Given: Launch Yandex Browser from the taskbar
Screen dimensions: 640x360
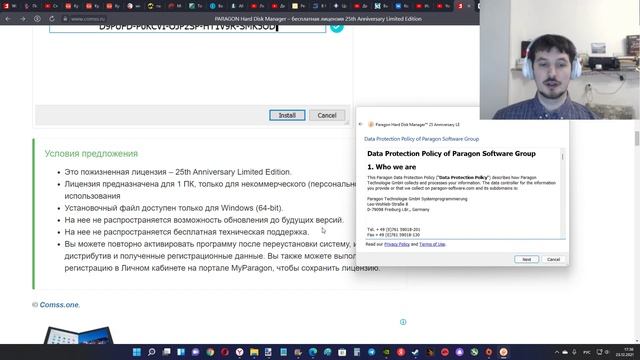Looking at the screenshot, I should pyautogui.click(x=240, y=352).
